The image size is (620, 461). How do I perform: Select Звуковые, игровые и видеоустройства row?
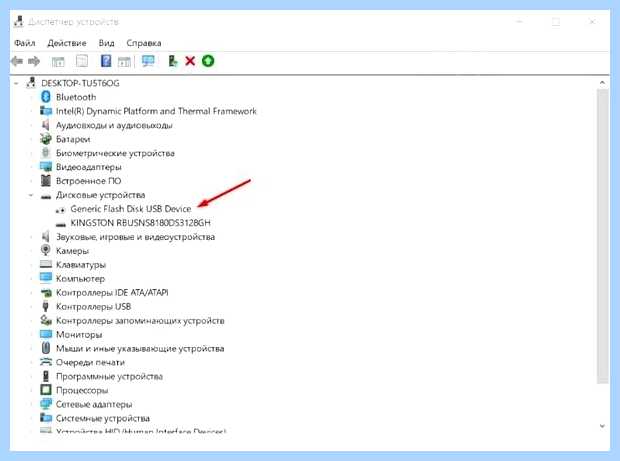point(135,237)
